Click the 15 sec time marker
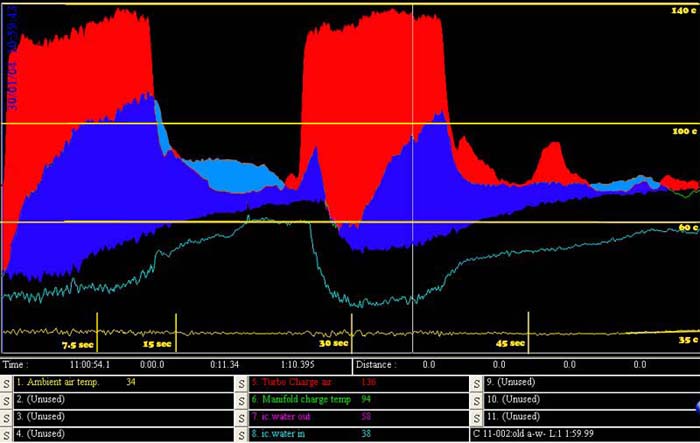Screen dimensions: 700x443 click(x=157, y=344)
